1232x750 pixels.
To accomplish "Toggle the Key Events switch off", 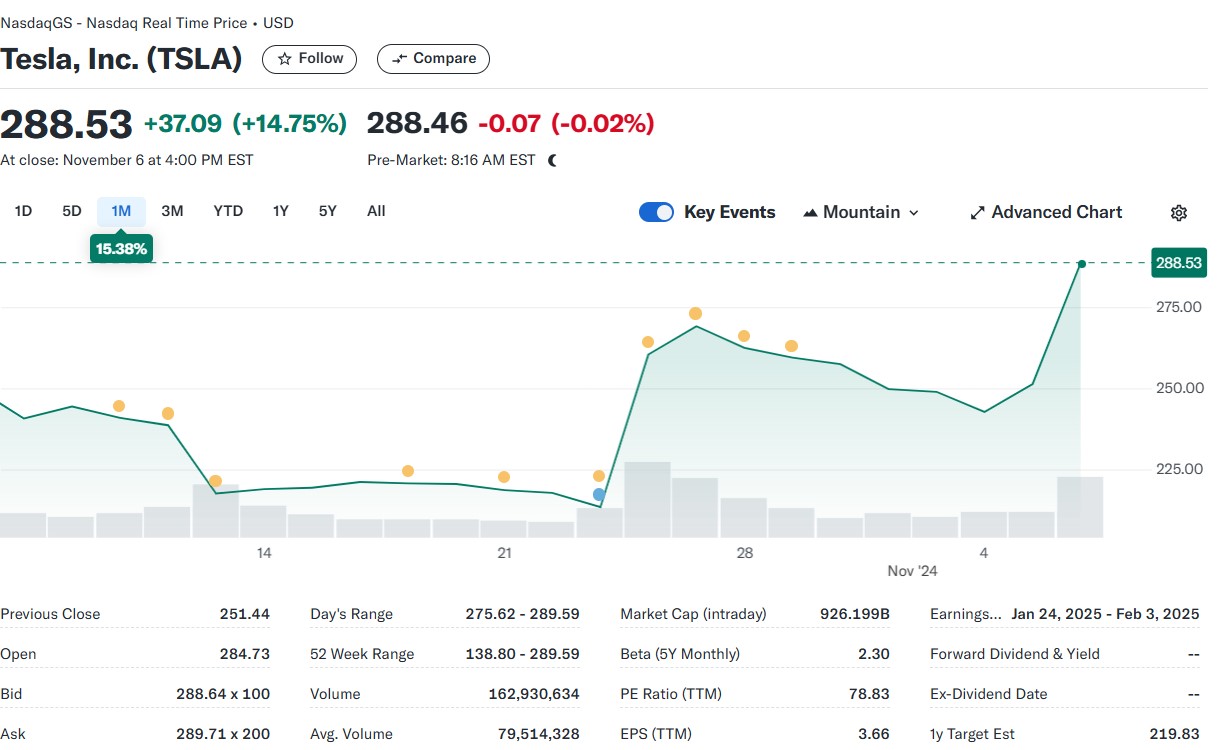I will click(656, 212).
